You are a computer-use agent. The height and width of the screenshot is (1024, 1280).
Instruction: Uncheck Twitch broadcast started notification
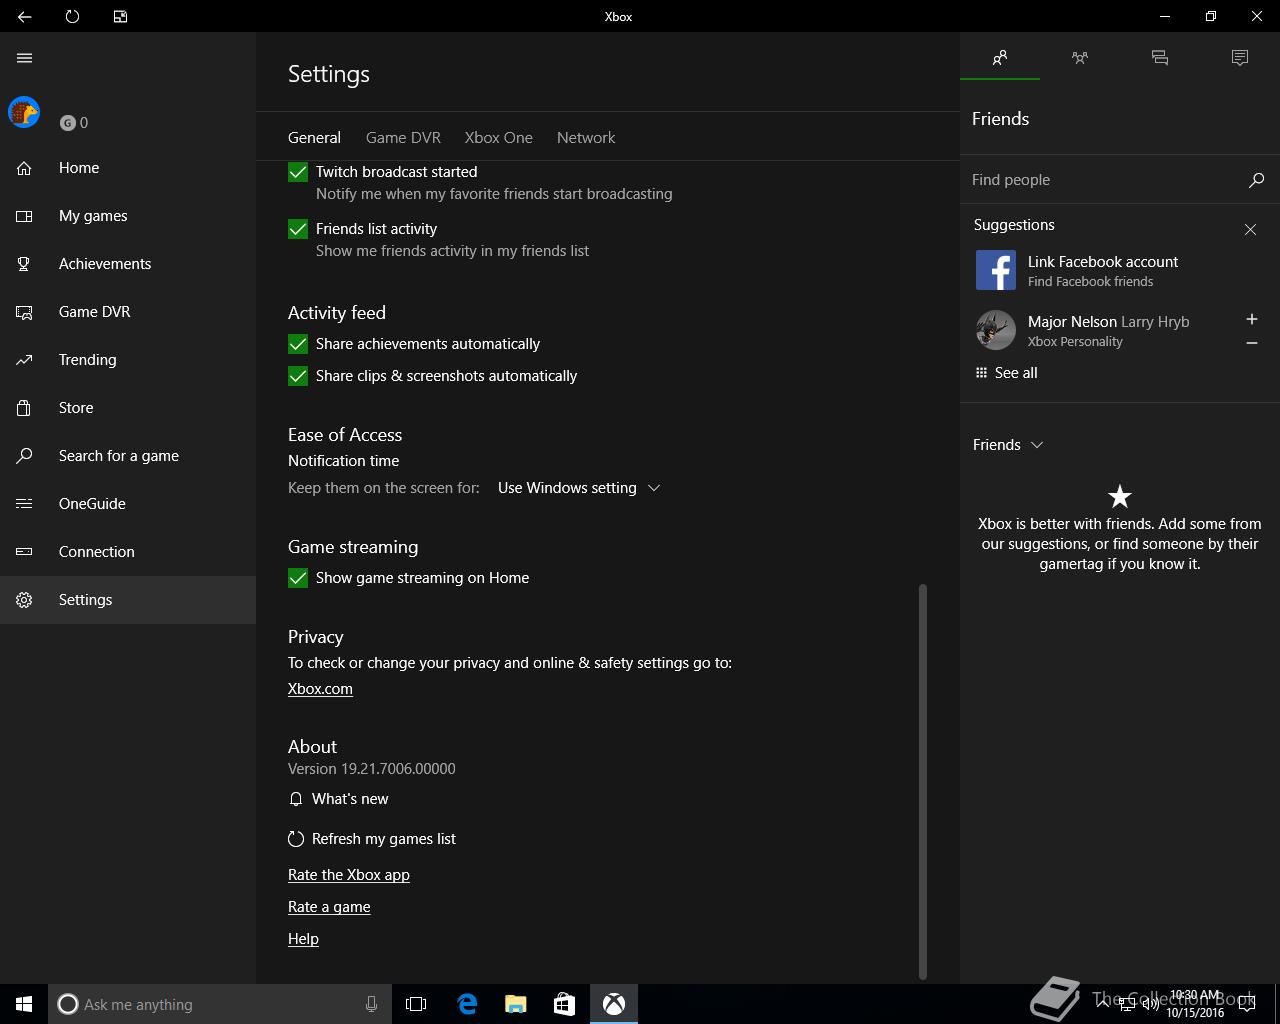[298, 172]
